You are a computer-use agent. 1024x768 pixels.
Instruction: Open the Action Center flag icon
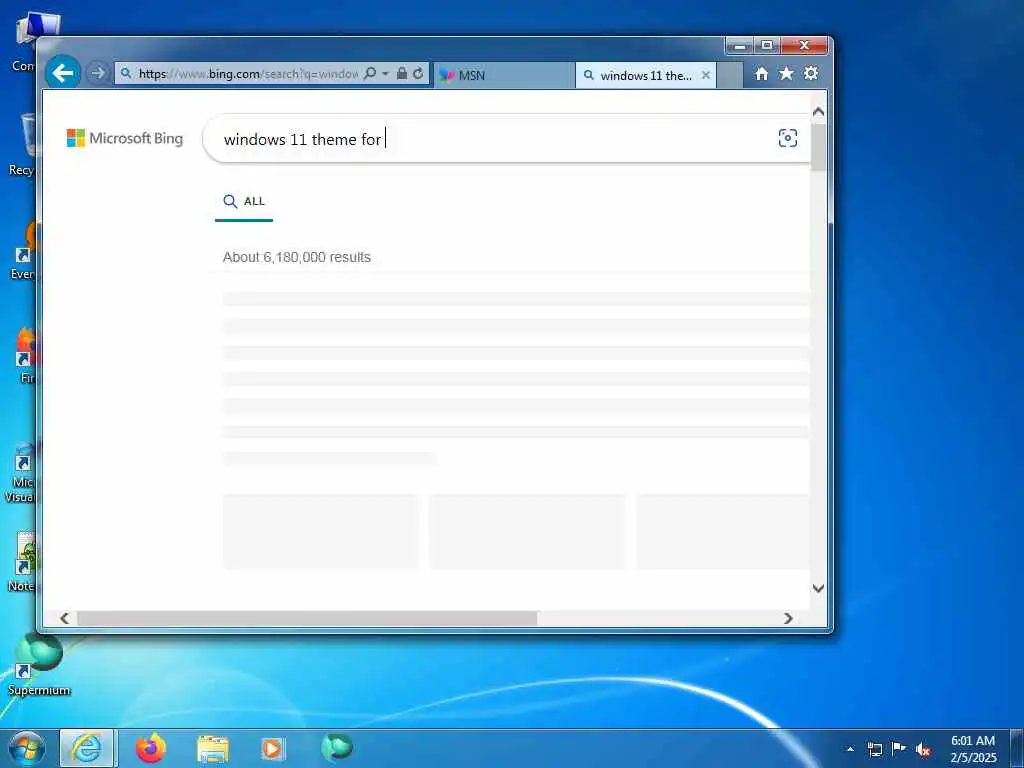point(899,748)
